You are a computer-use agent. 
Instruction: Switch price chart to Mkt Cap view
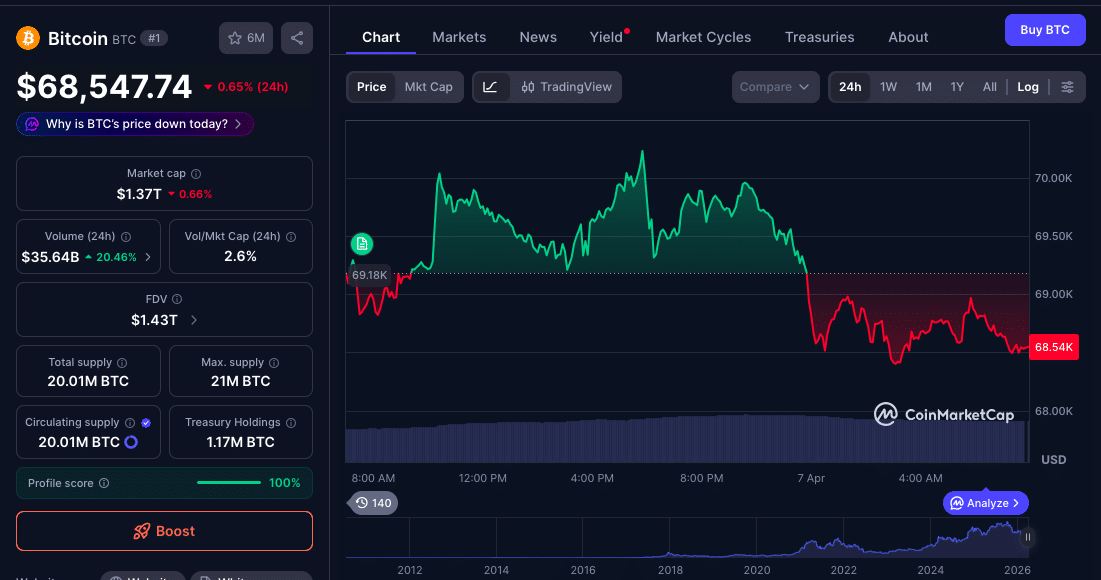click(428, 87)
